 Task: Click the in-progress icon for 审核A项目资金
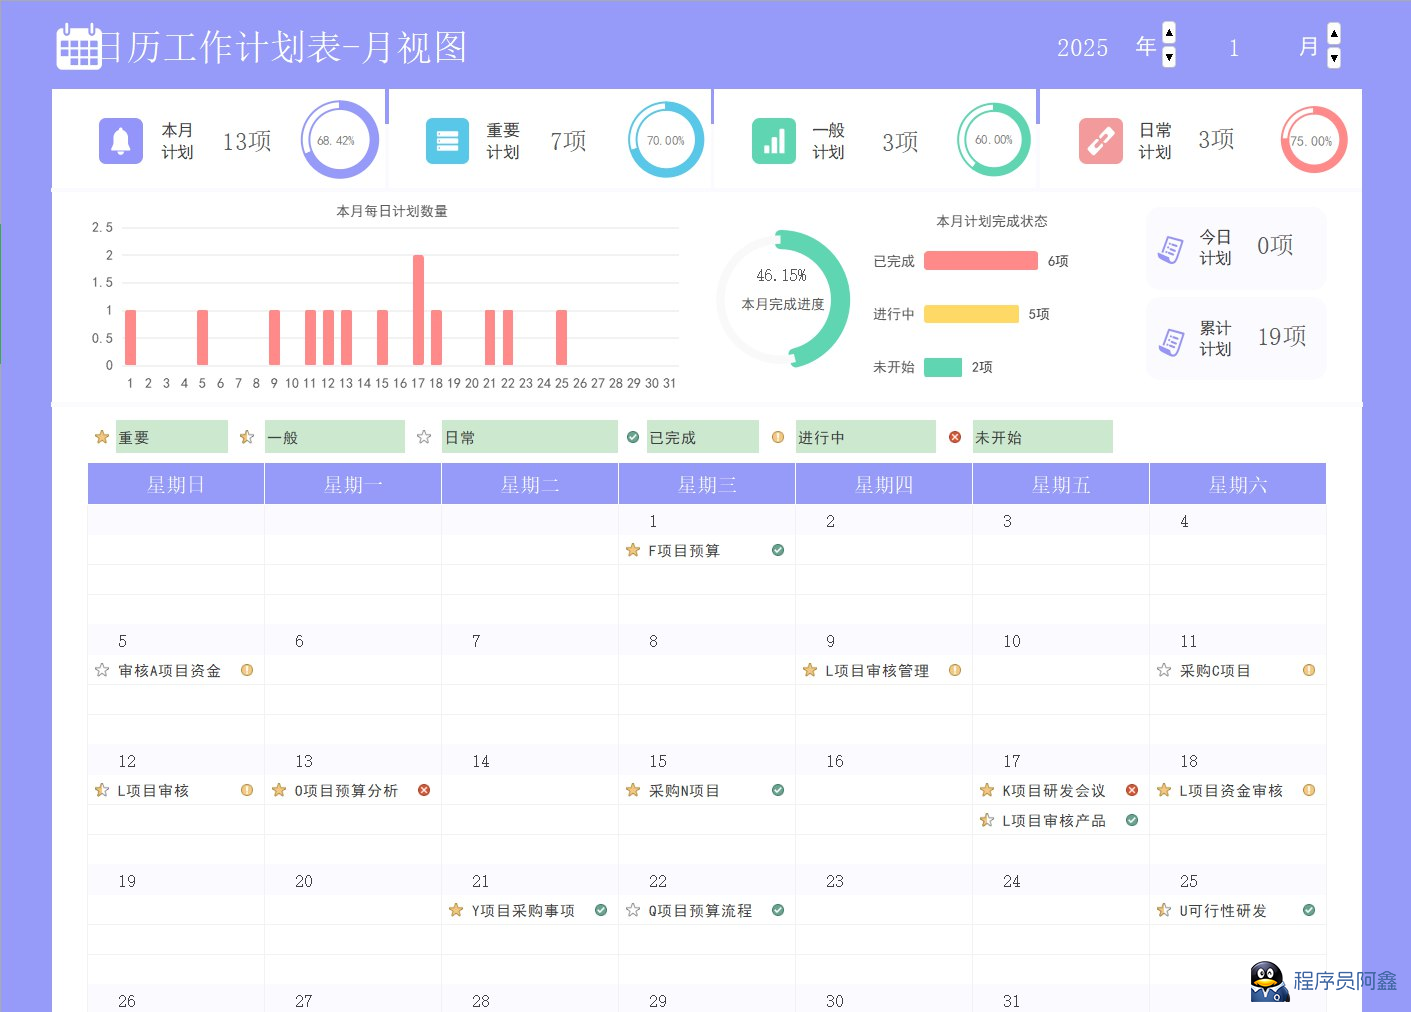(247, 670)
